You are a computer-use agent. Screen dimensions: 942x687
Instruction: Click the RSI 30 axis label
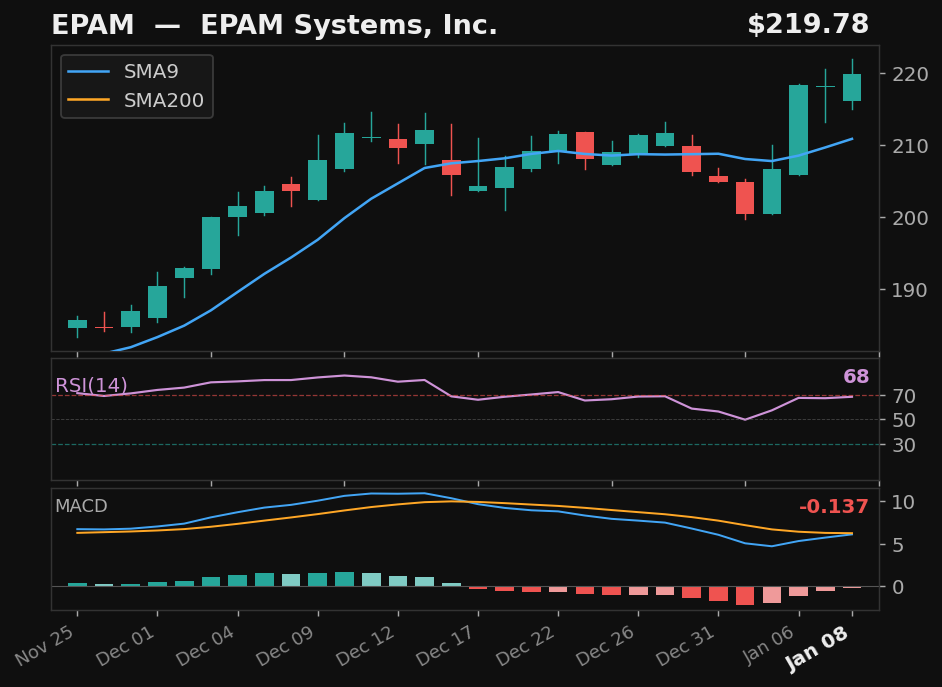(x=904, y=445)
